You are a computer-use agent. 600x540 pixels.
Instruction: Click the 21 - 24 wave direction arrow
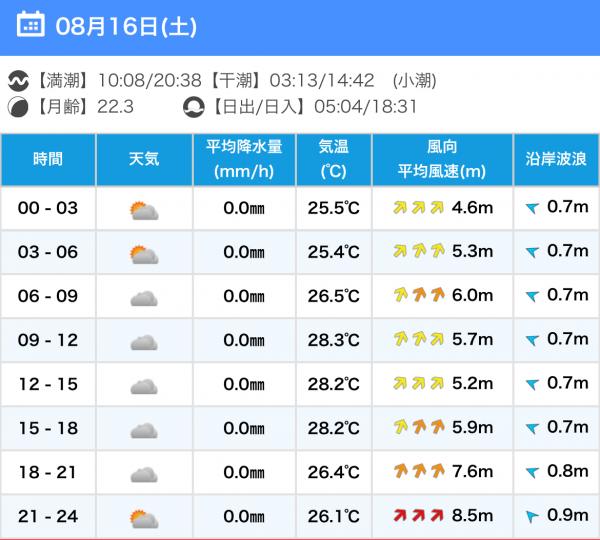point(532,517)
